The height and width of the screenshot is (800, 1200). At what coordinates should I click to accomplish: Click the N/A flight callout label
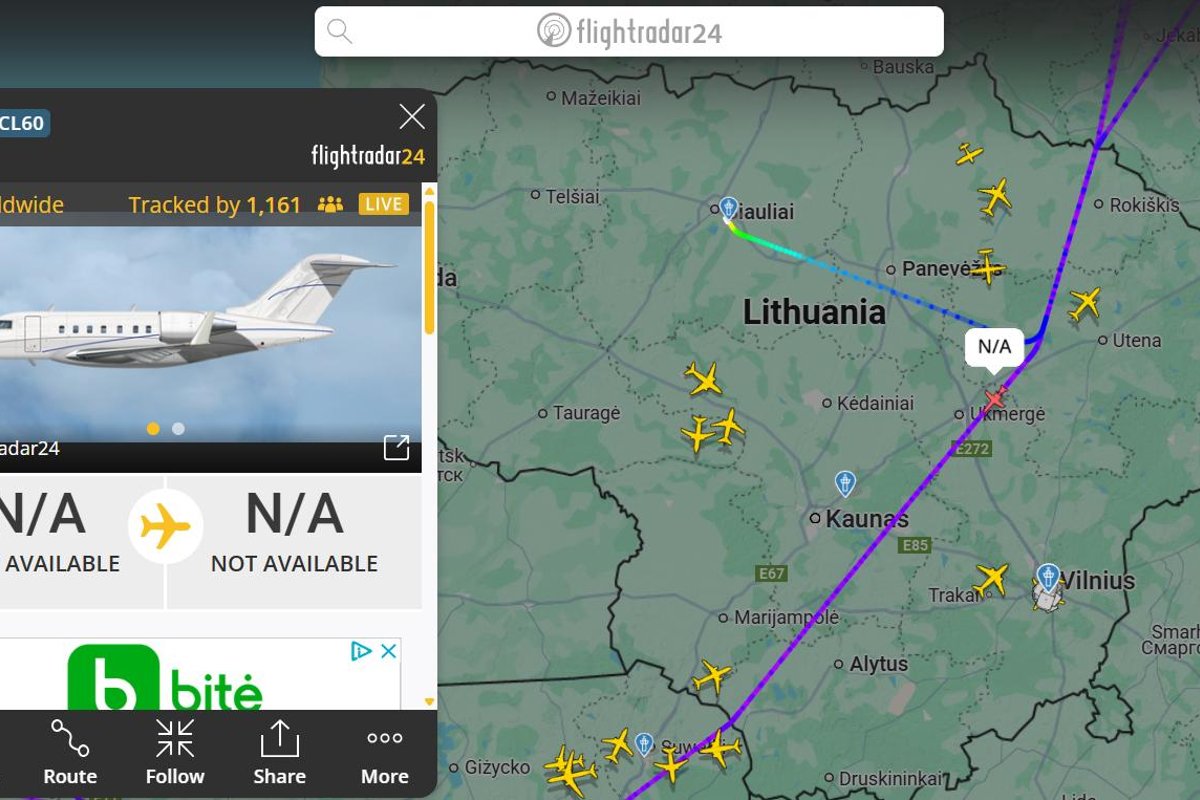pos(994,347)
